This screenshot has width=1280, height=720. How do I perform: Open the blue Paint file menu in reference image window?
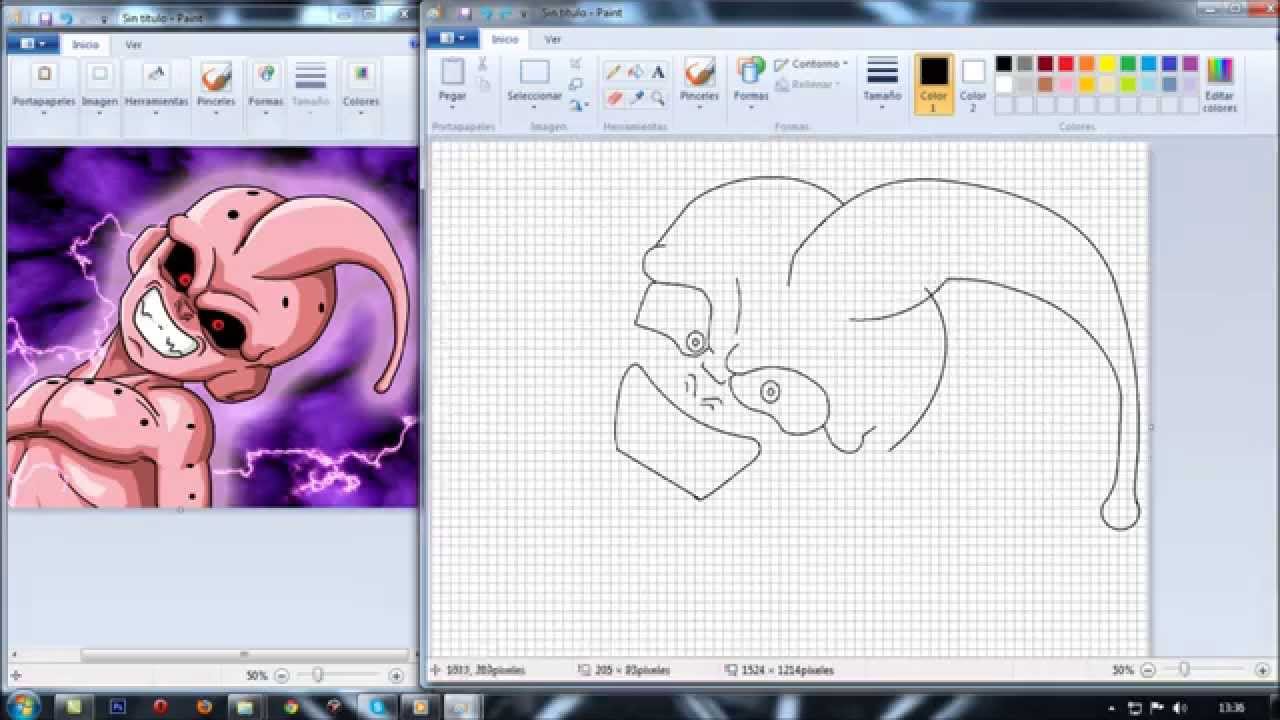[33, 44]
